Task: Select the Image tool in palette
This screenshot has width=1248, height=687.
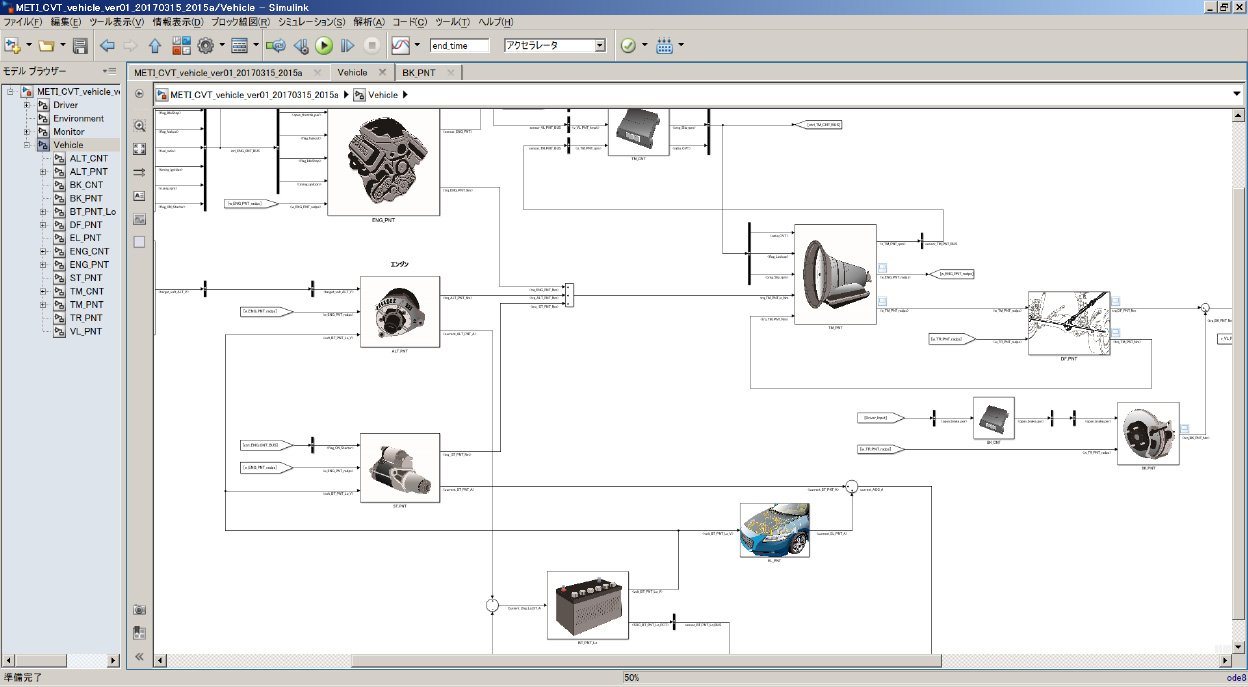Action: [x=140, y=219]
